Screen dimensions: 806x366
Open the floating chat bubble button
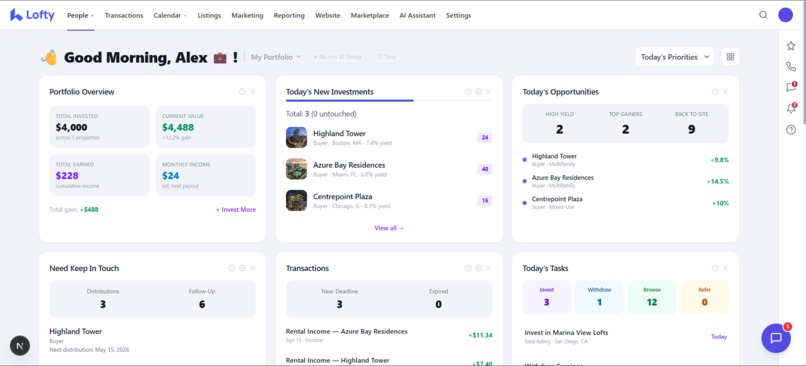(x=776, y=338)
